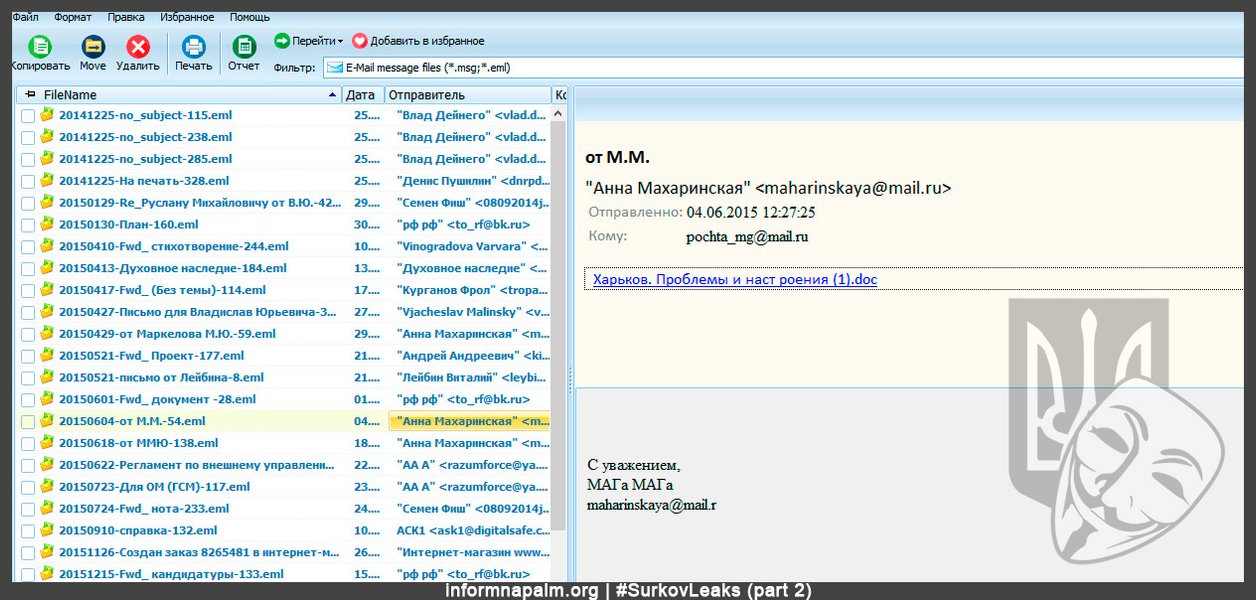The height and width of the screenshot is (600, 1256).
Task: Click the pin icon in FileName header
Action: click(x=30, y=94)
